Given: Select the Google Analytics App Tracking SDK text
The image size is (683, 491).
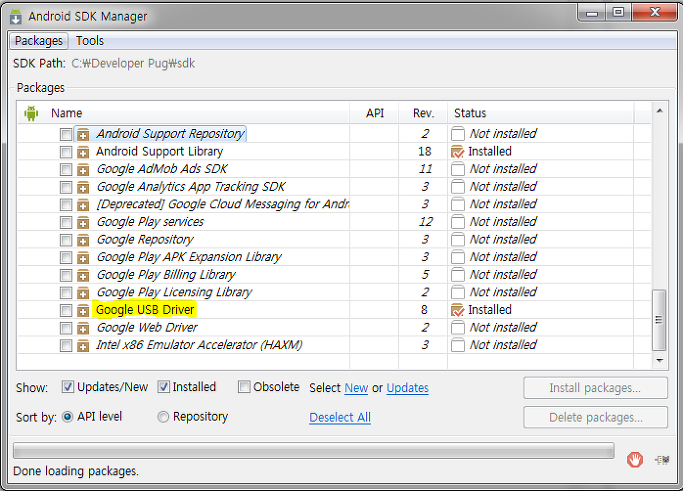Looking at the screenshot, I should 191,186.
